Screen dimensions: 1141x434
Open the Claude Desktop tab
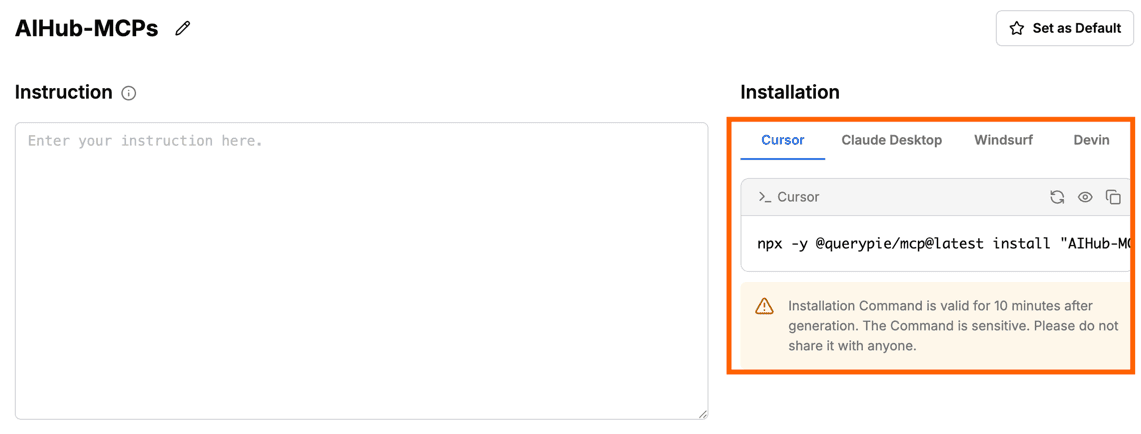click(891, 140)
